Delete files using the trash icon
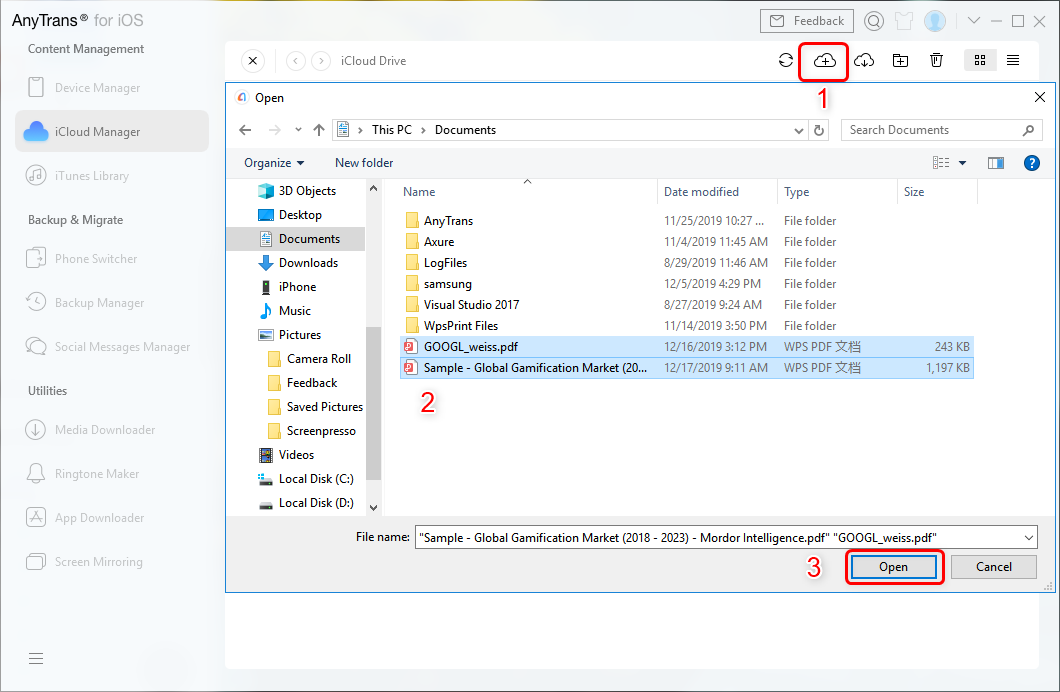The image size is (1060, 692). pyautogui.click(x=936, y=60)
